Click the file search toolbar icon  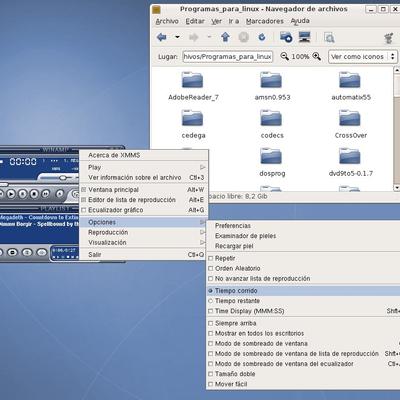[329, 38]
